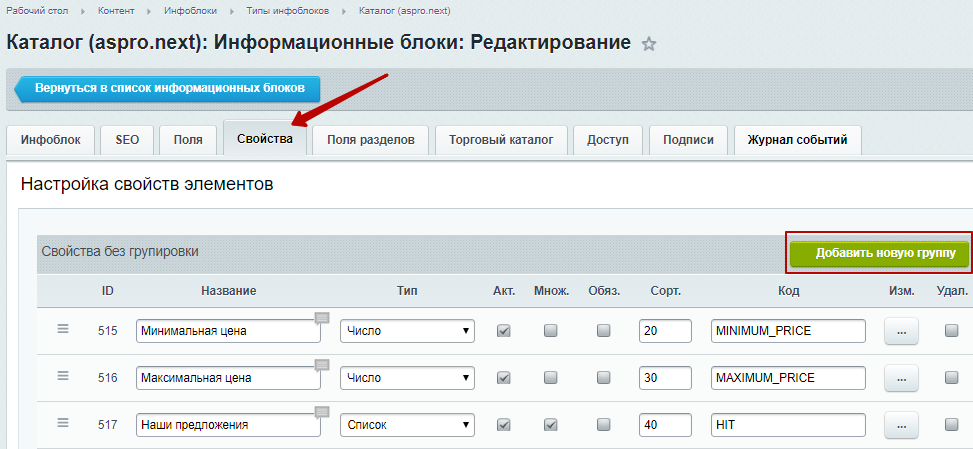Open type dropdown for Максимальная цена
This screenshot has width=973, height=449.
pyautogui.click(x=407, y=378)
